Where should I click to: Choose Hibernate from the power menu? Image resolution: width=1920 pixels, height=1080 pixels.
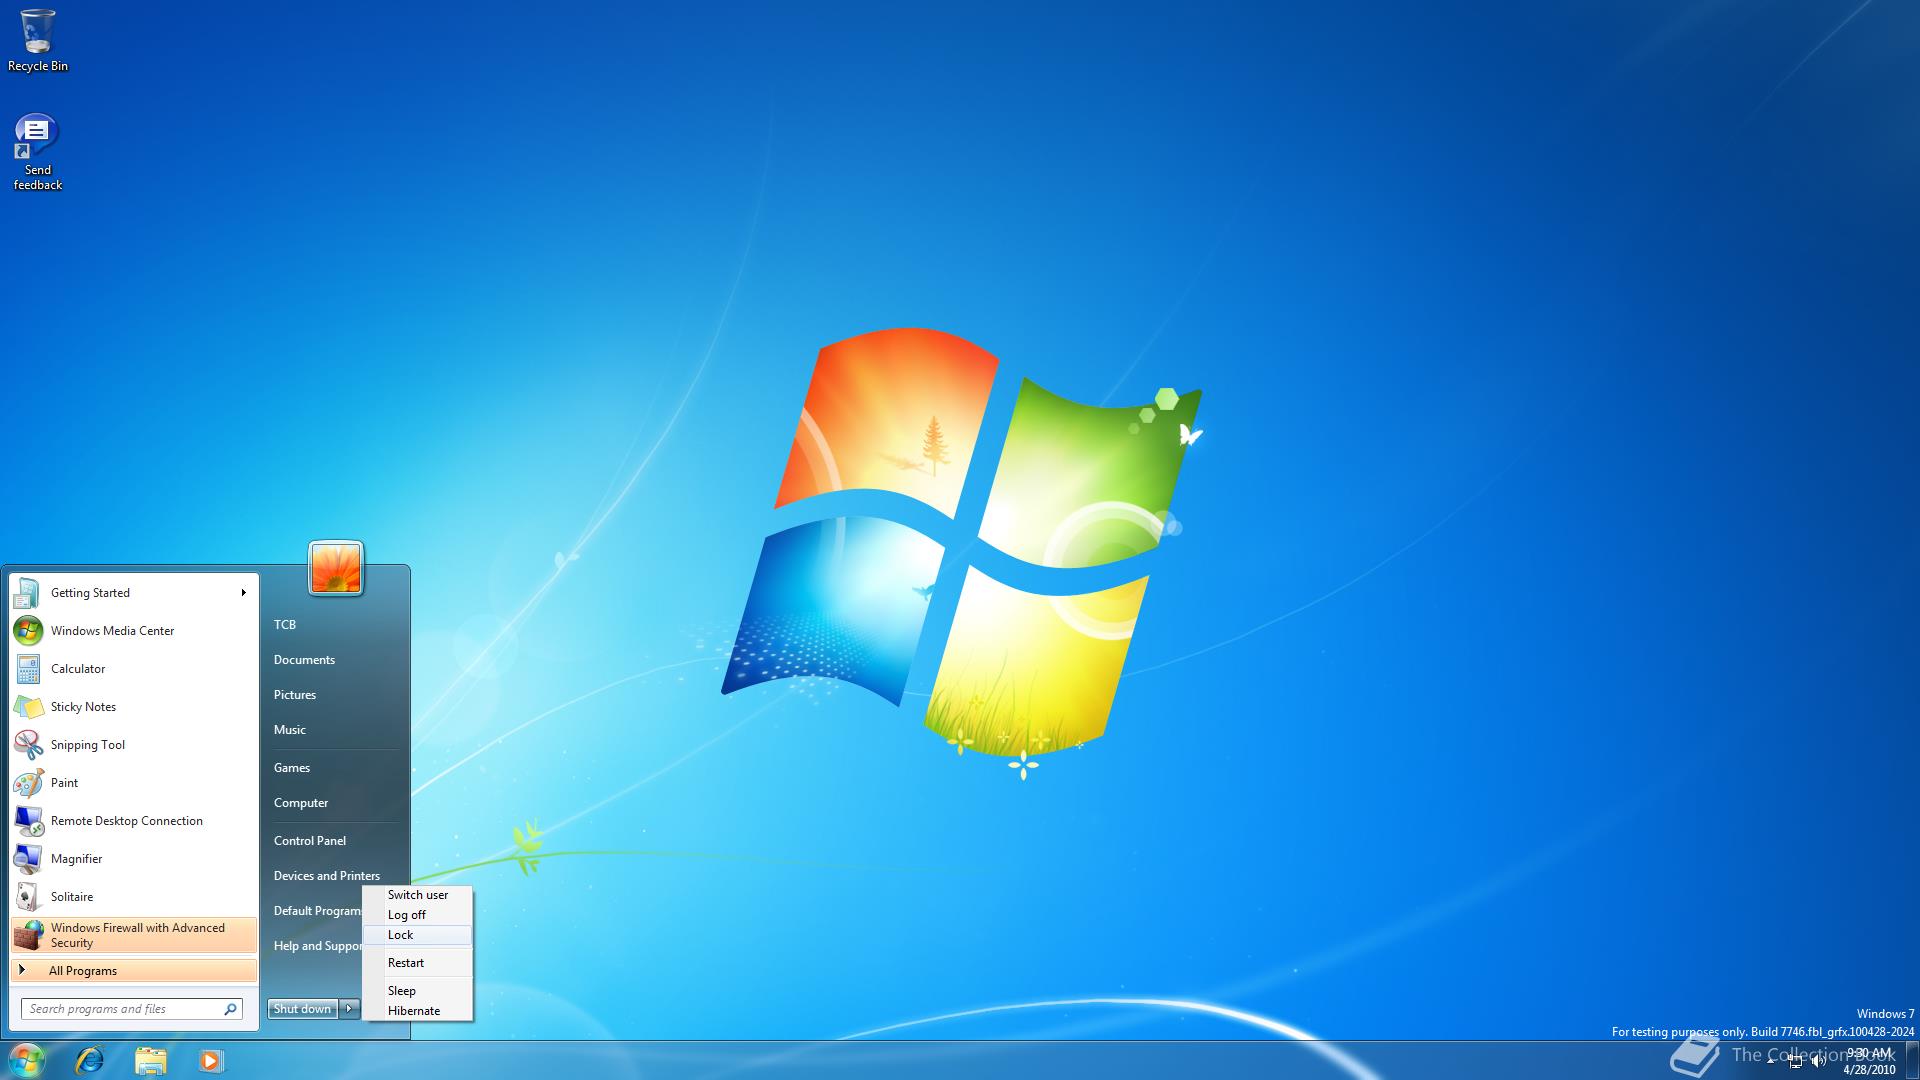tap(418, 1011)
